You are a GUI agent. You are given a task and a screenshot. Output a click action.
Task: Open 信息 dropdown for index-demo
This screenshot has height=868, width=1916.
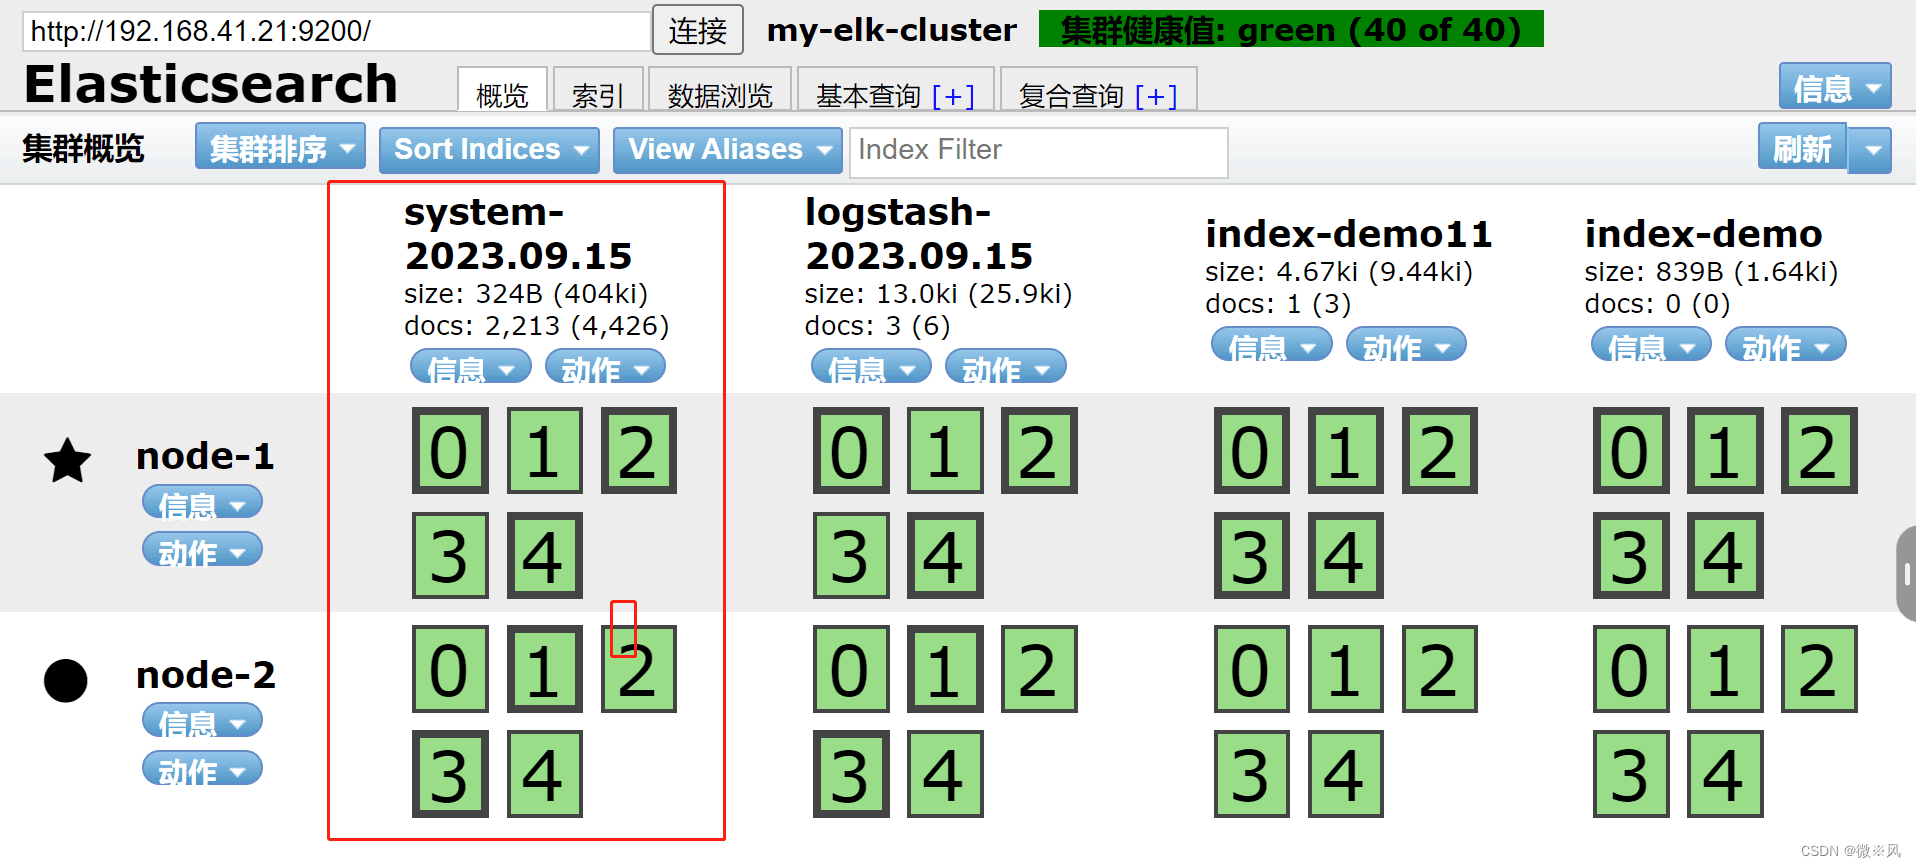(x=1651, y=345)
